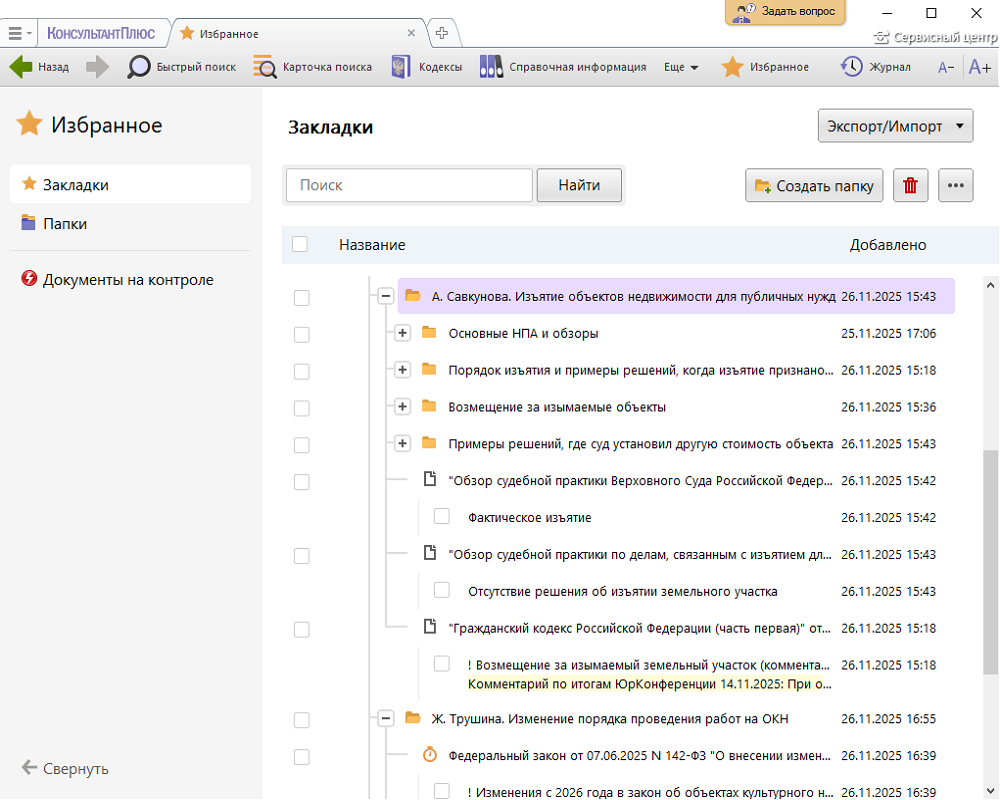Screen dimensions: 1000x800
Task: Click the Поиск search input field
Action: pos(409,185)
